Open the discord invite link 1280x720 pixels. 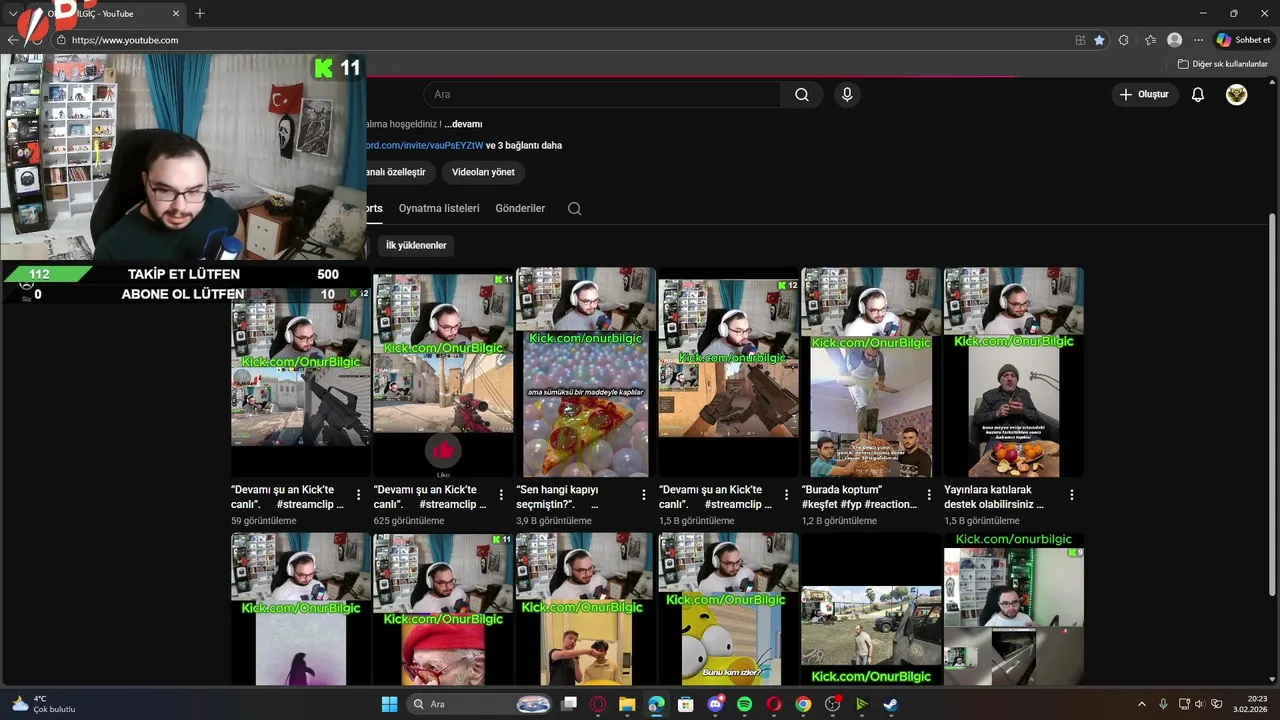point(425,145)
